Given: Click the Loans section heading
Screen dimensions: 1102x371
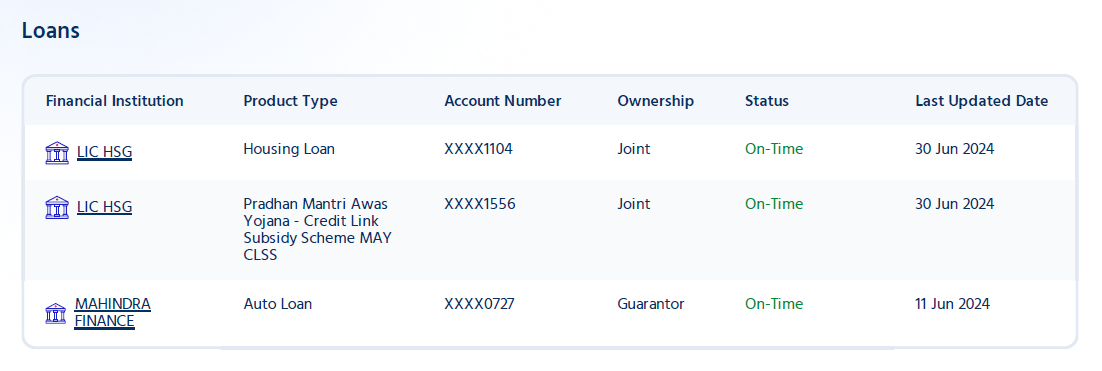Looking at the screenshot, I should click(x=51, y=31).
